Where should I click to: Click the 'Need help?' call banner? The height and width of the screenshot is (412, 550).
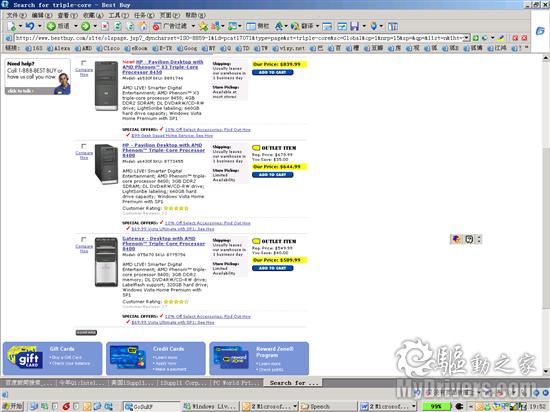pyautogui.click(x=38, y=77)
